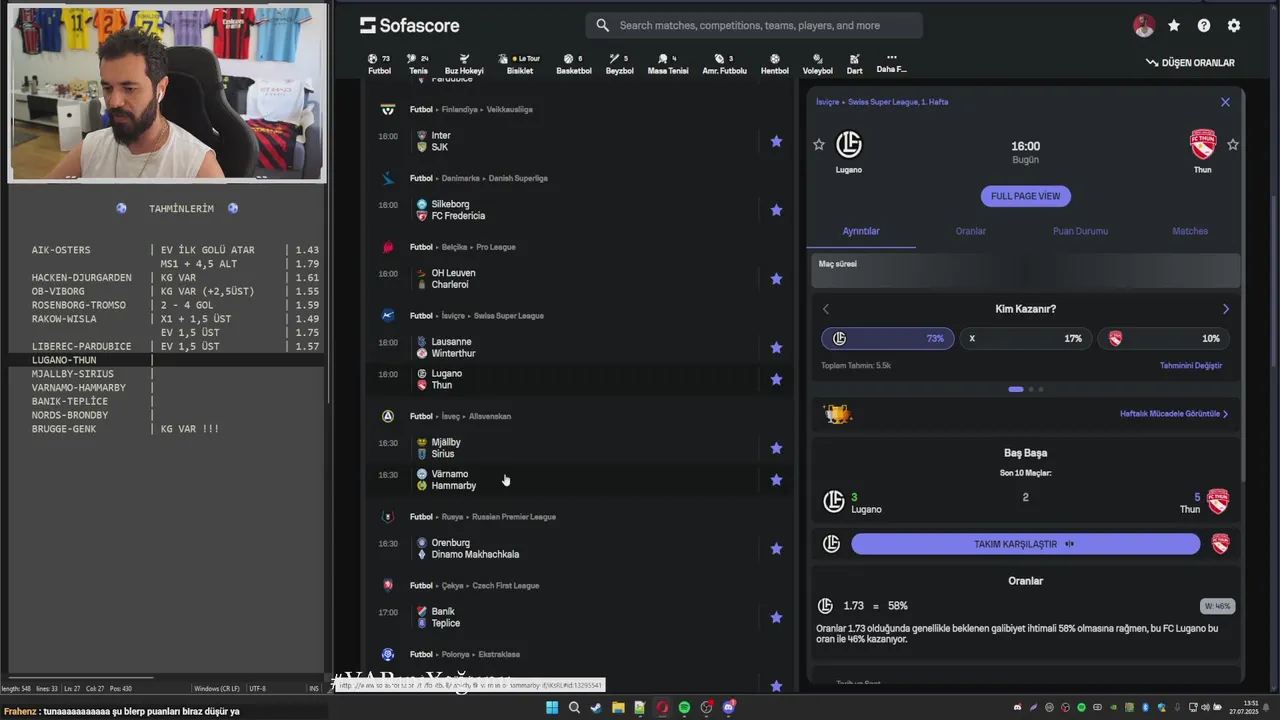The image size is (1280, 720).
Task: Open the Futbol sport category
Action: 380,64
